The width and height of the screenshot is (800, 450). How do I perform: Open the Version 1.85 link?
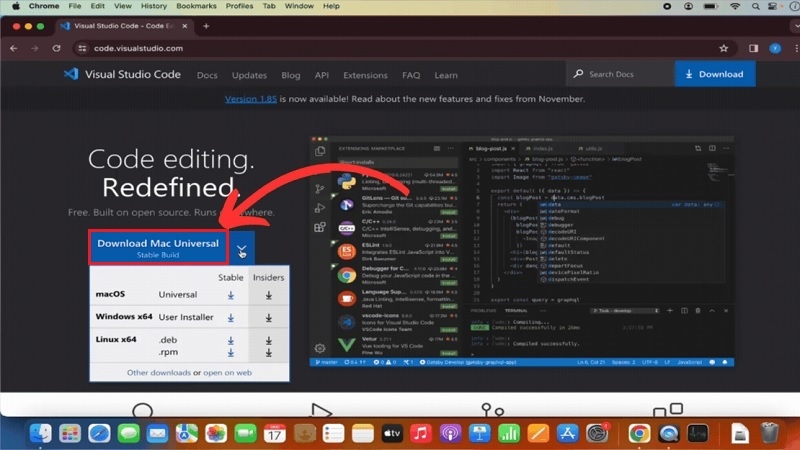[x=251, y=99]
